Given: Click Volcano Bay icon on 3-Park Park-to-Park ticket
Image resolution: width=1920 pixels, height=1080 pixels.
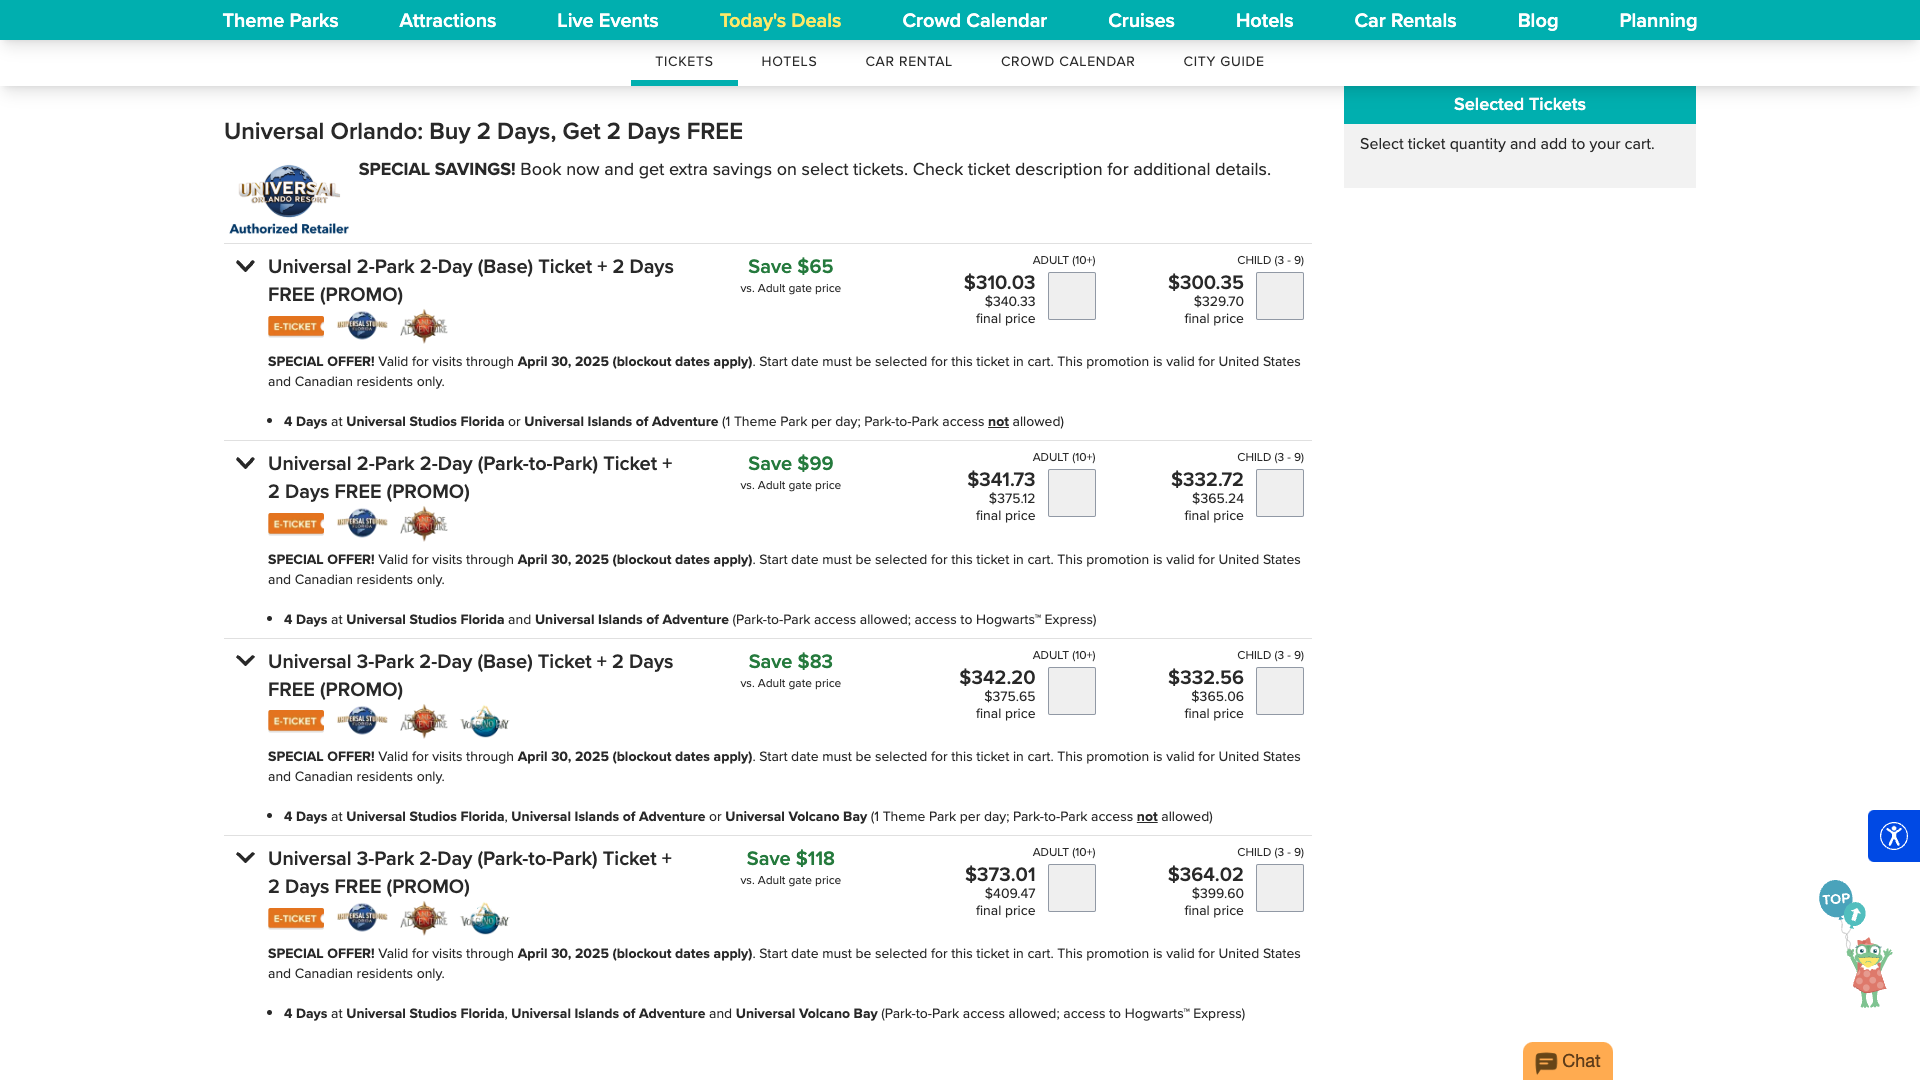Looking at the screenshot, I should click(485, 918).
